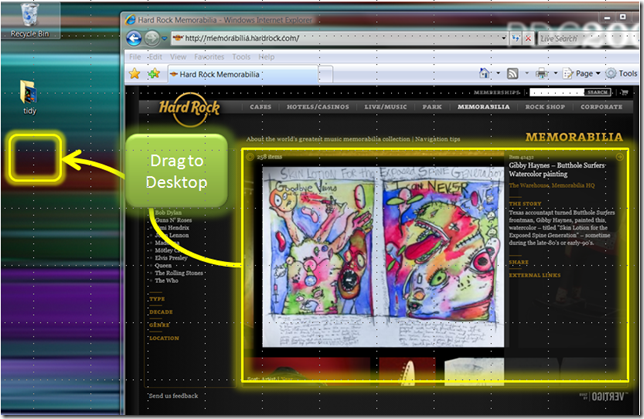The image size is (644, 419).
Task: Go to CAFES in site navigation
Action: (260, 107)
